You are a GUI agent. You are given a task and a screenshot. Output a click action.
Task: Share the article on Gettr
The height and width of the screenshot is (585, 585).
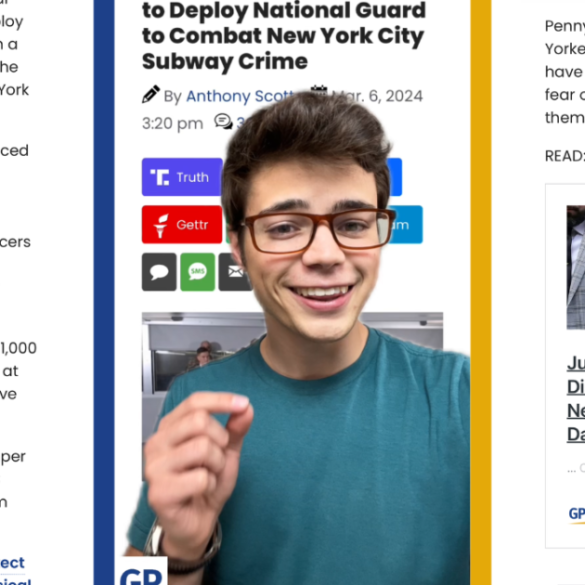[182, 224]
